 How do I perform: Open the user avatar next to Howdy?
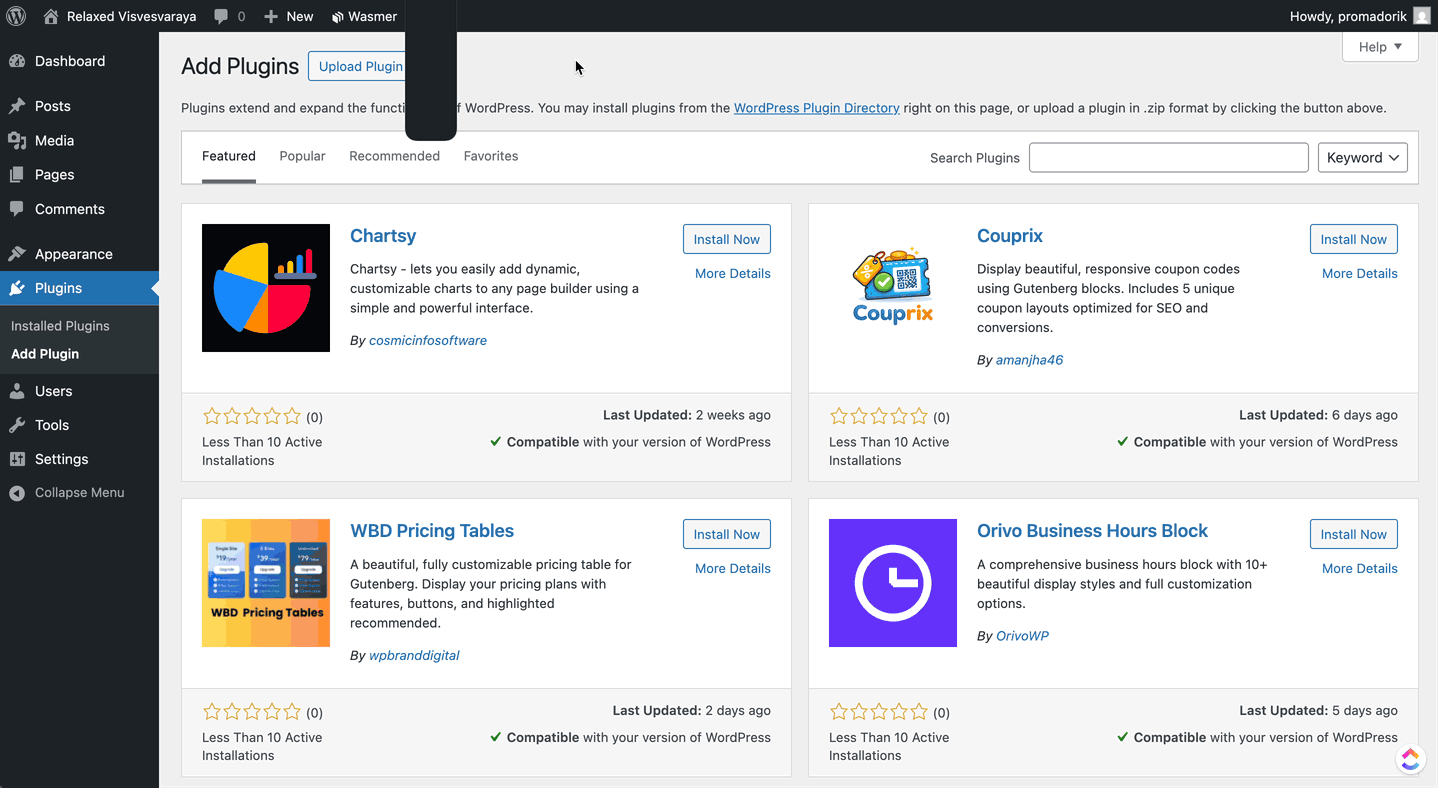tap(1421, 16)
